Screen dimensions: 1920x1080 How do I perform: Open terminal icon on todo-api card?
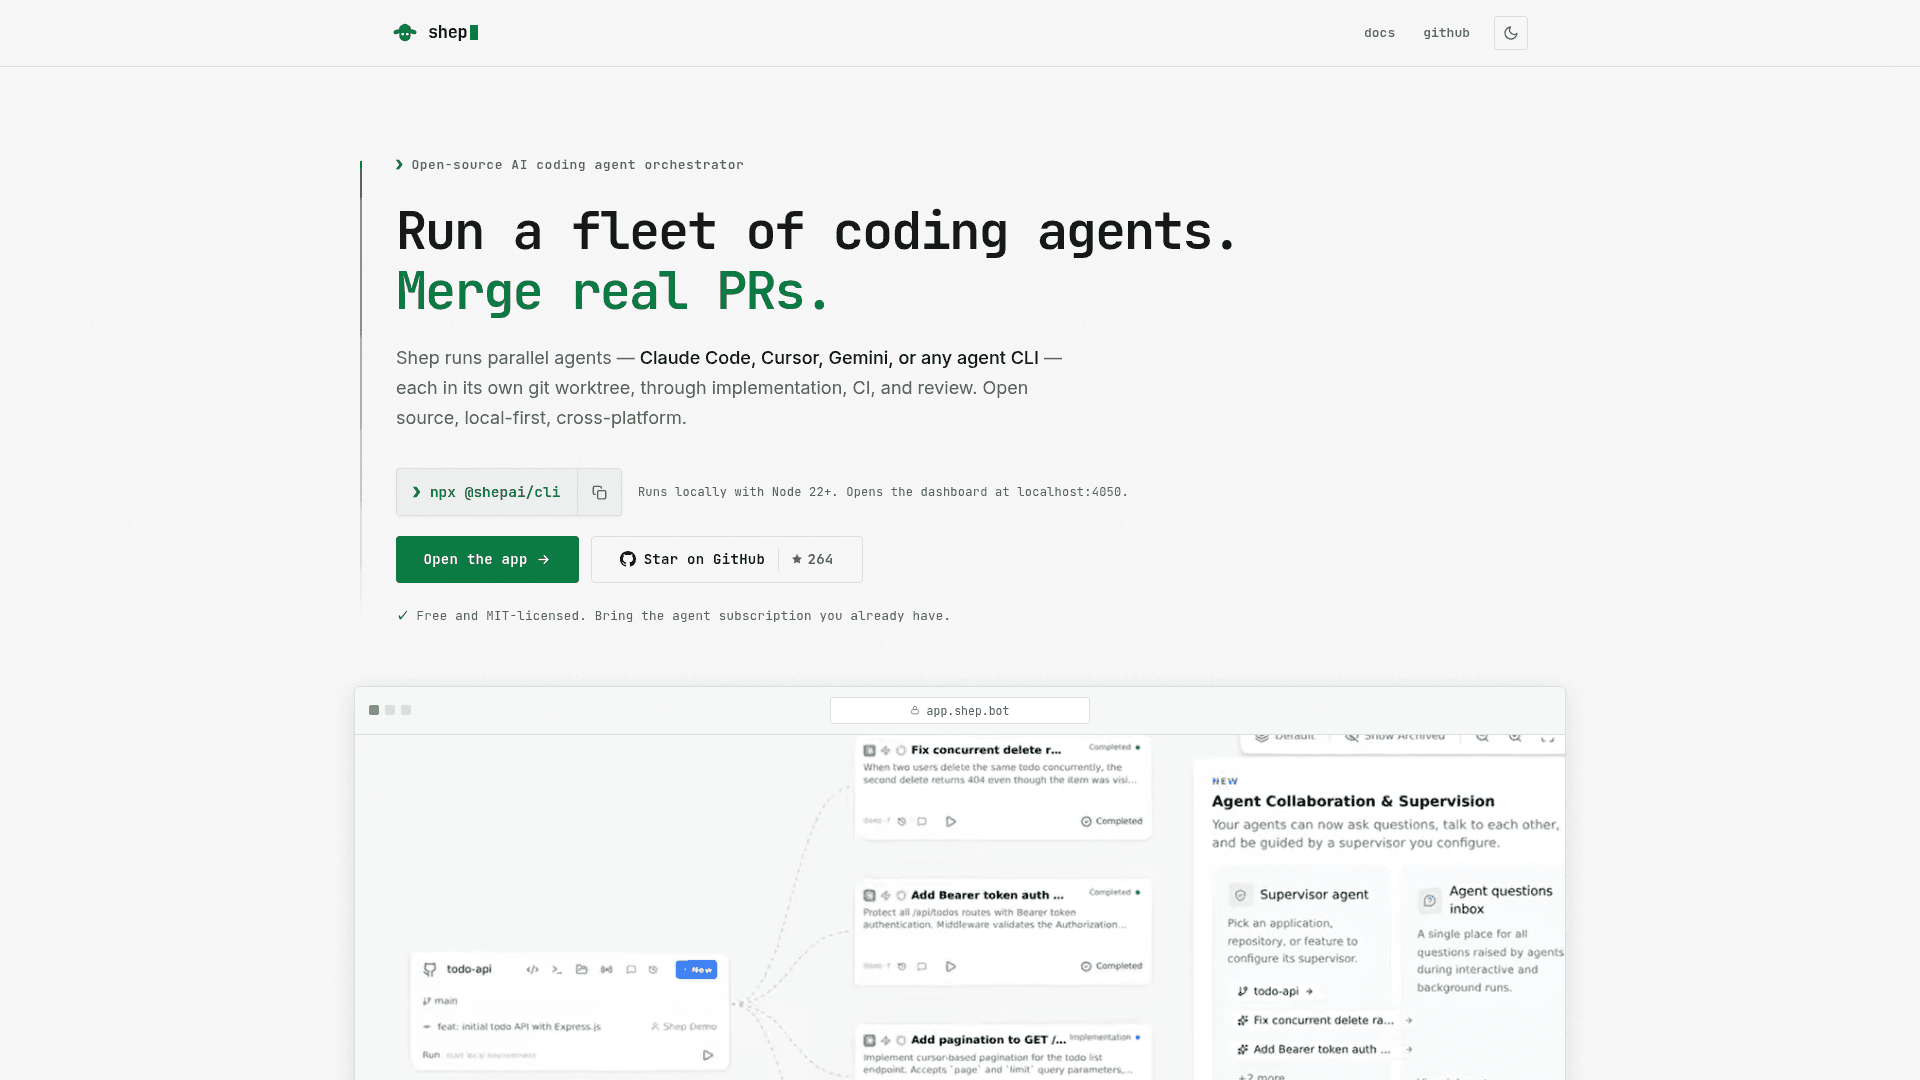click(557, 969)
